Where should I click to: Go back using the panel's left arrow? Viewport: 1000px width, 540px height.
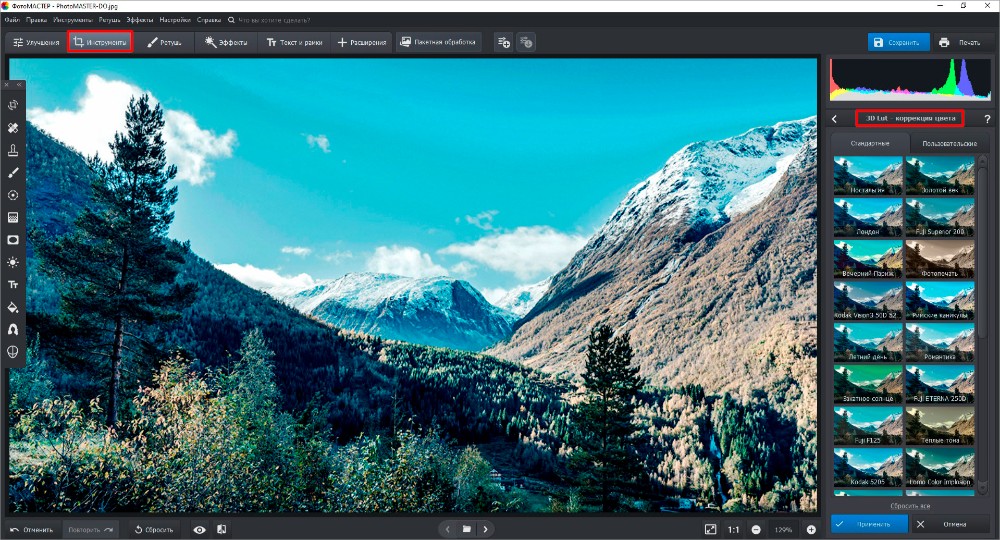pos(835,119)
